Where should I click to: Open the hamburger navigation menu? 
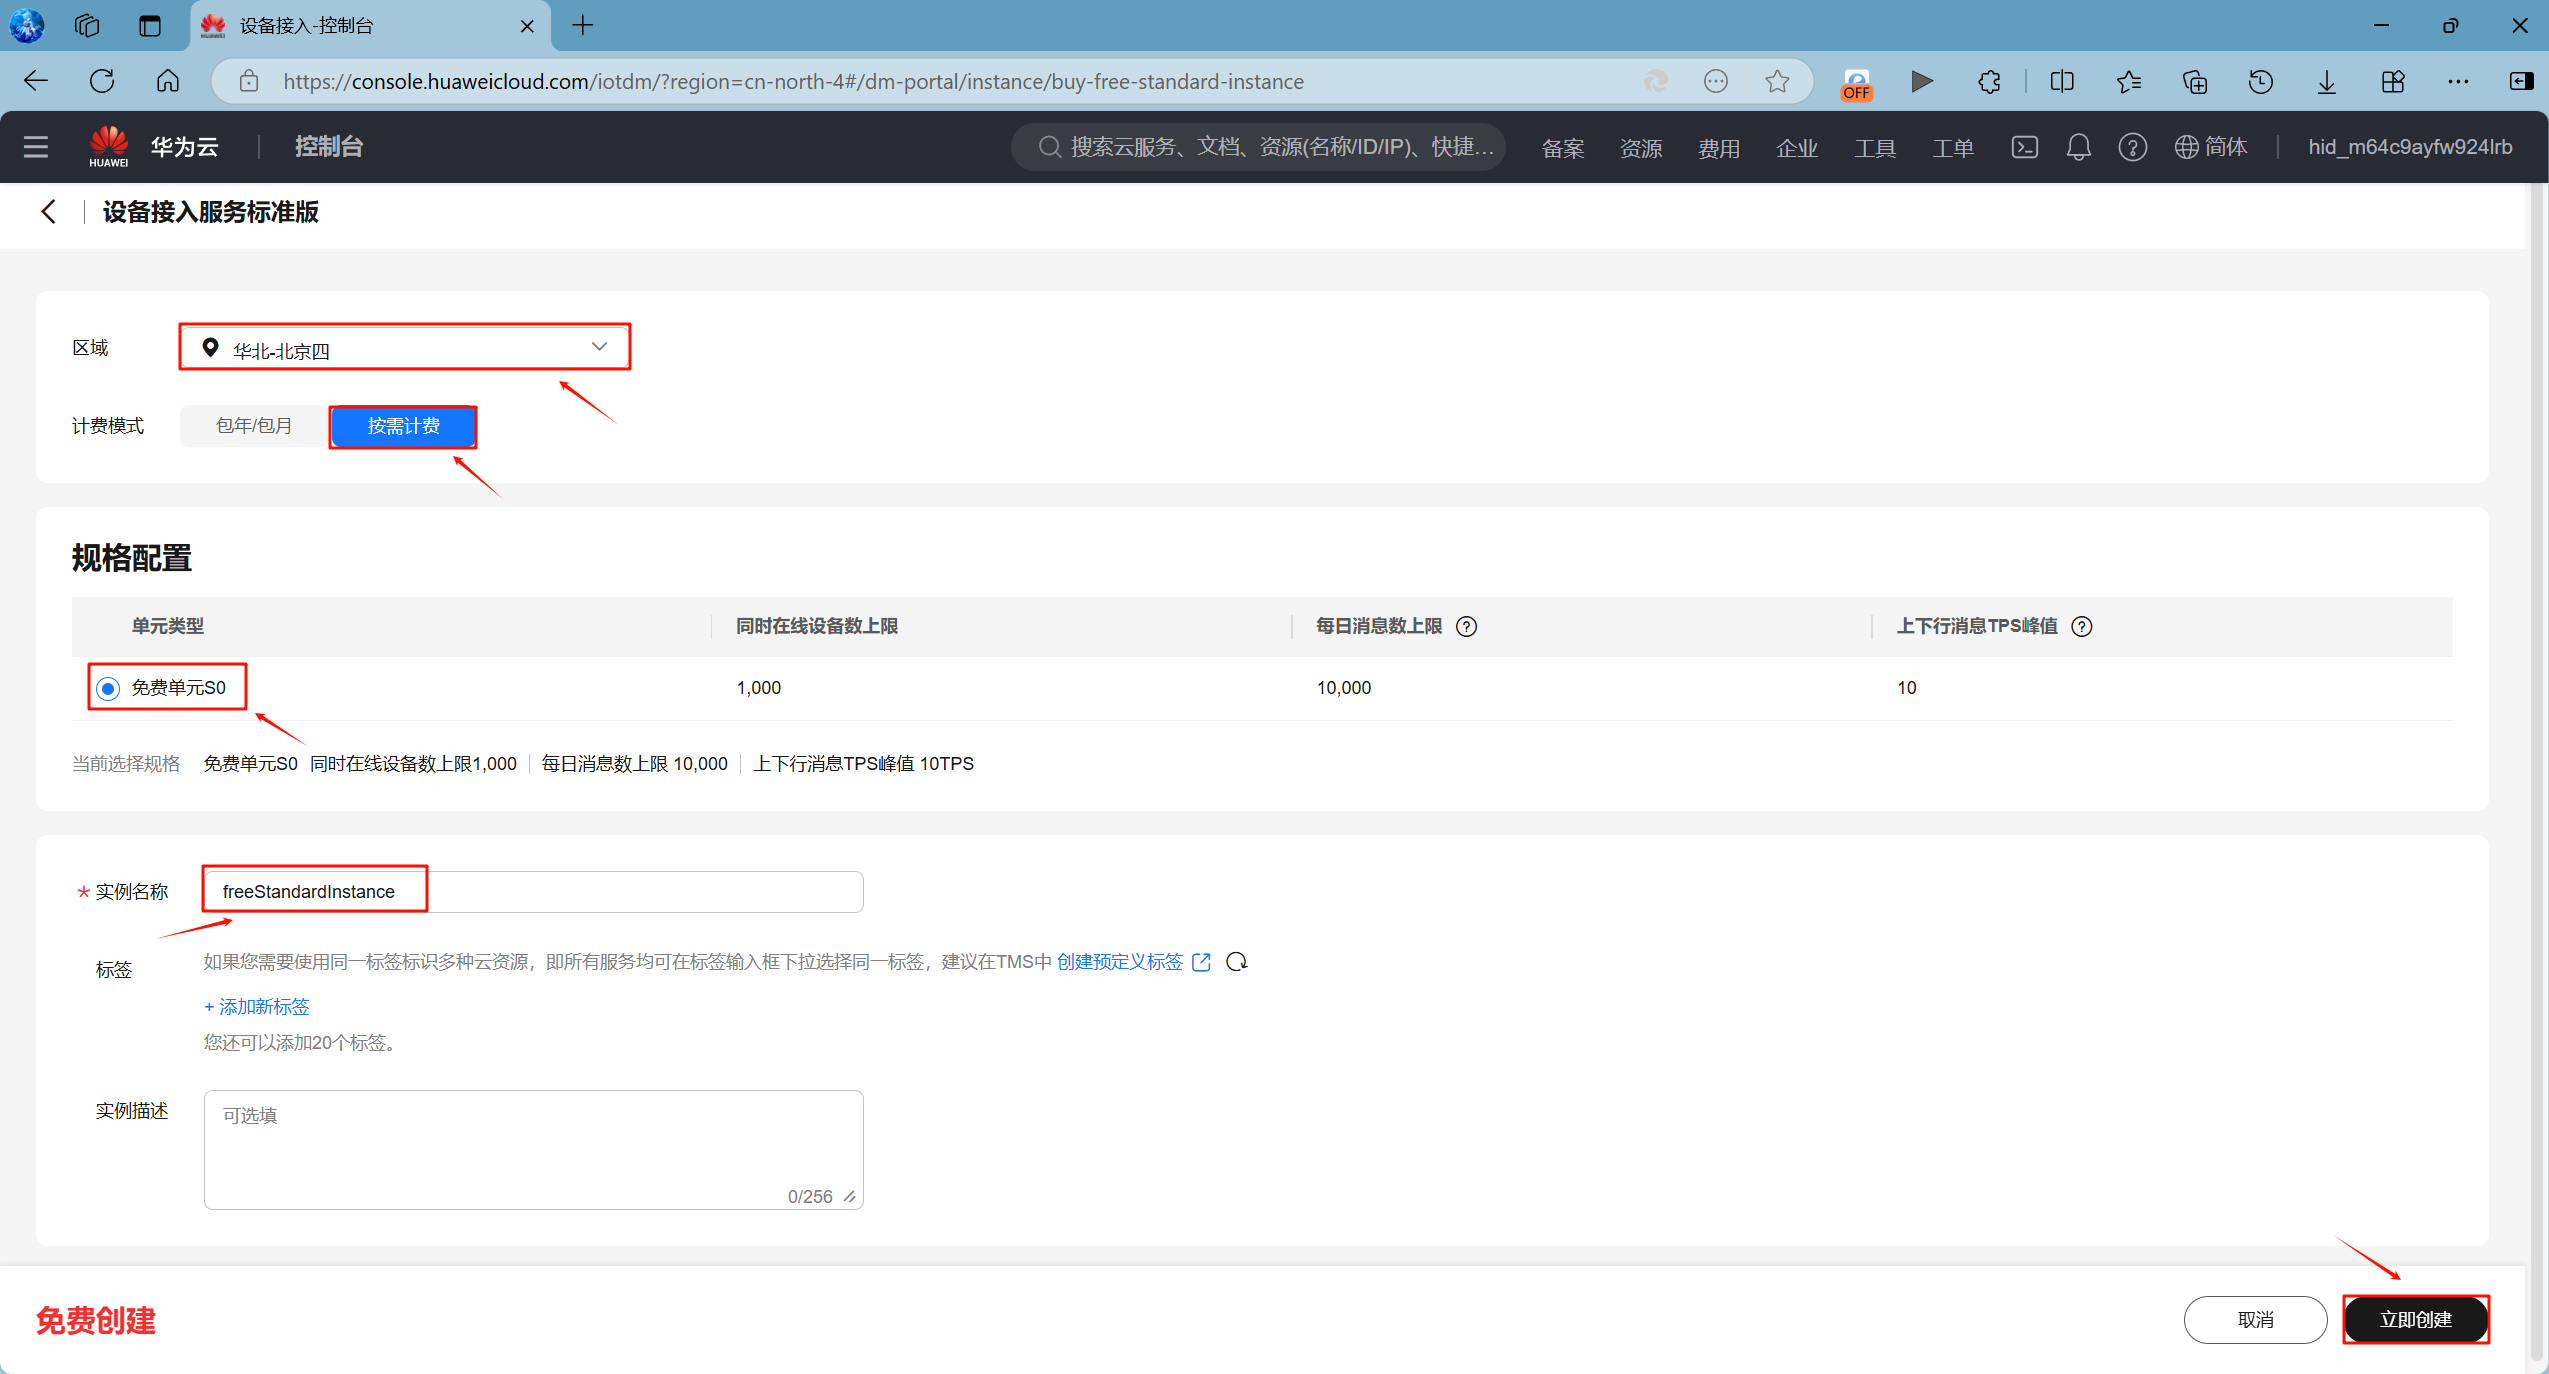(36, 147)
